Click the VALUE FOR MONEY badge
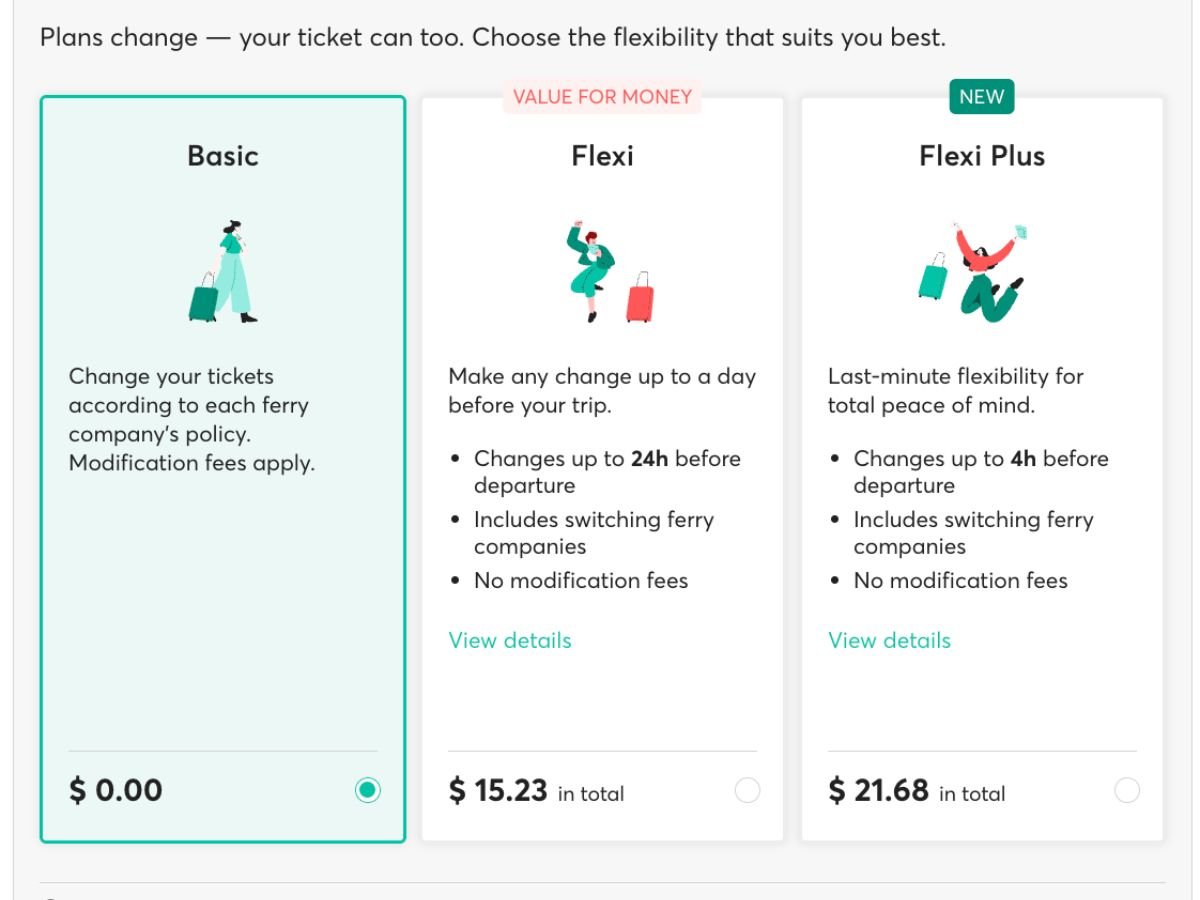This screenshot has height=900, width=1200. [x=602, y=97]
